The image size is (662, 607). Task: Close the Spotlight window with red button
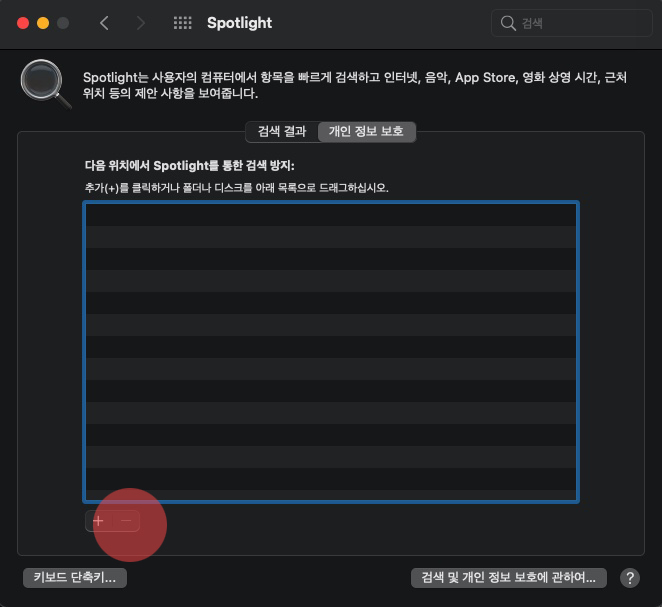pyautogui.click(x=23, y=23)
